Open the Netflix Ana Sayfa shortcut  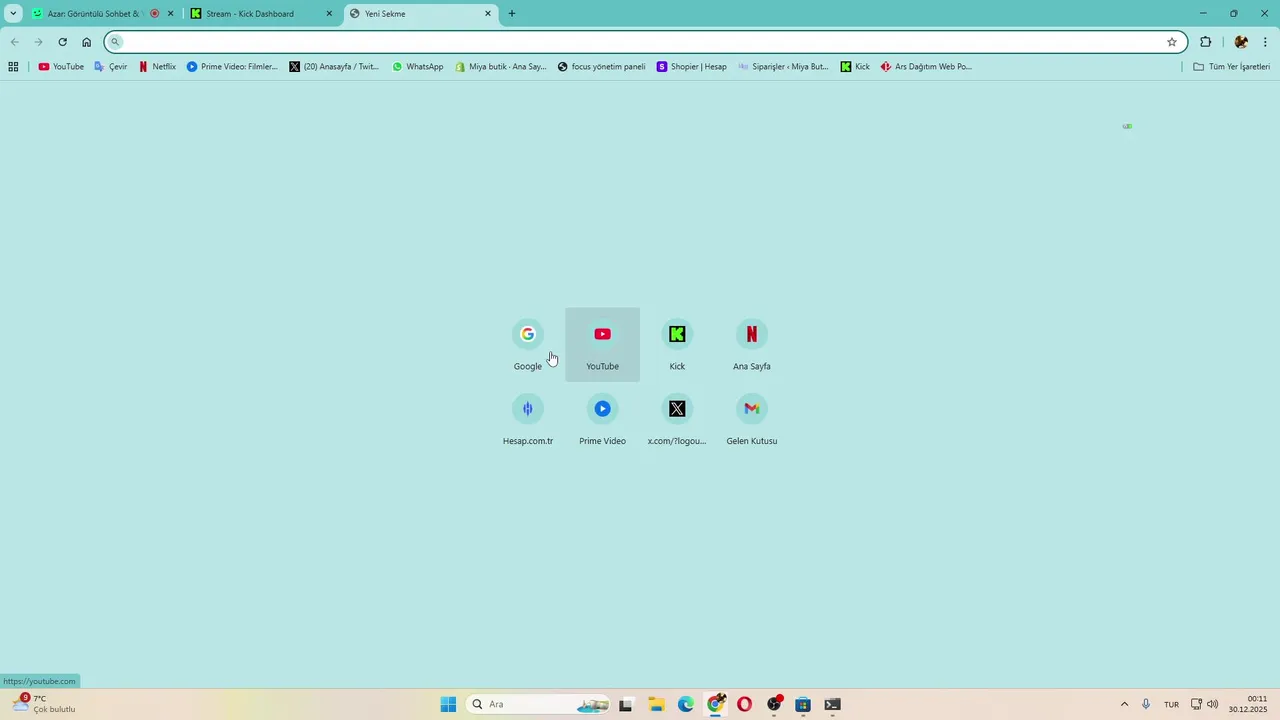(x=752, y=345)
